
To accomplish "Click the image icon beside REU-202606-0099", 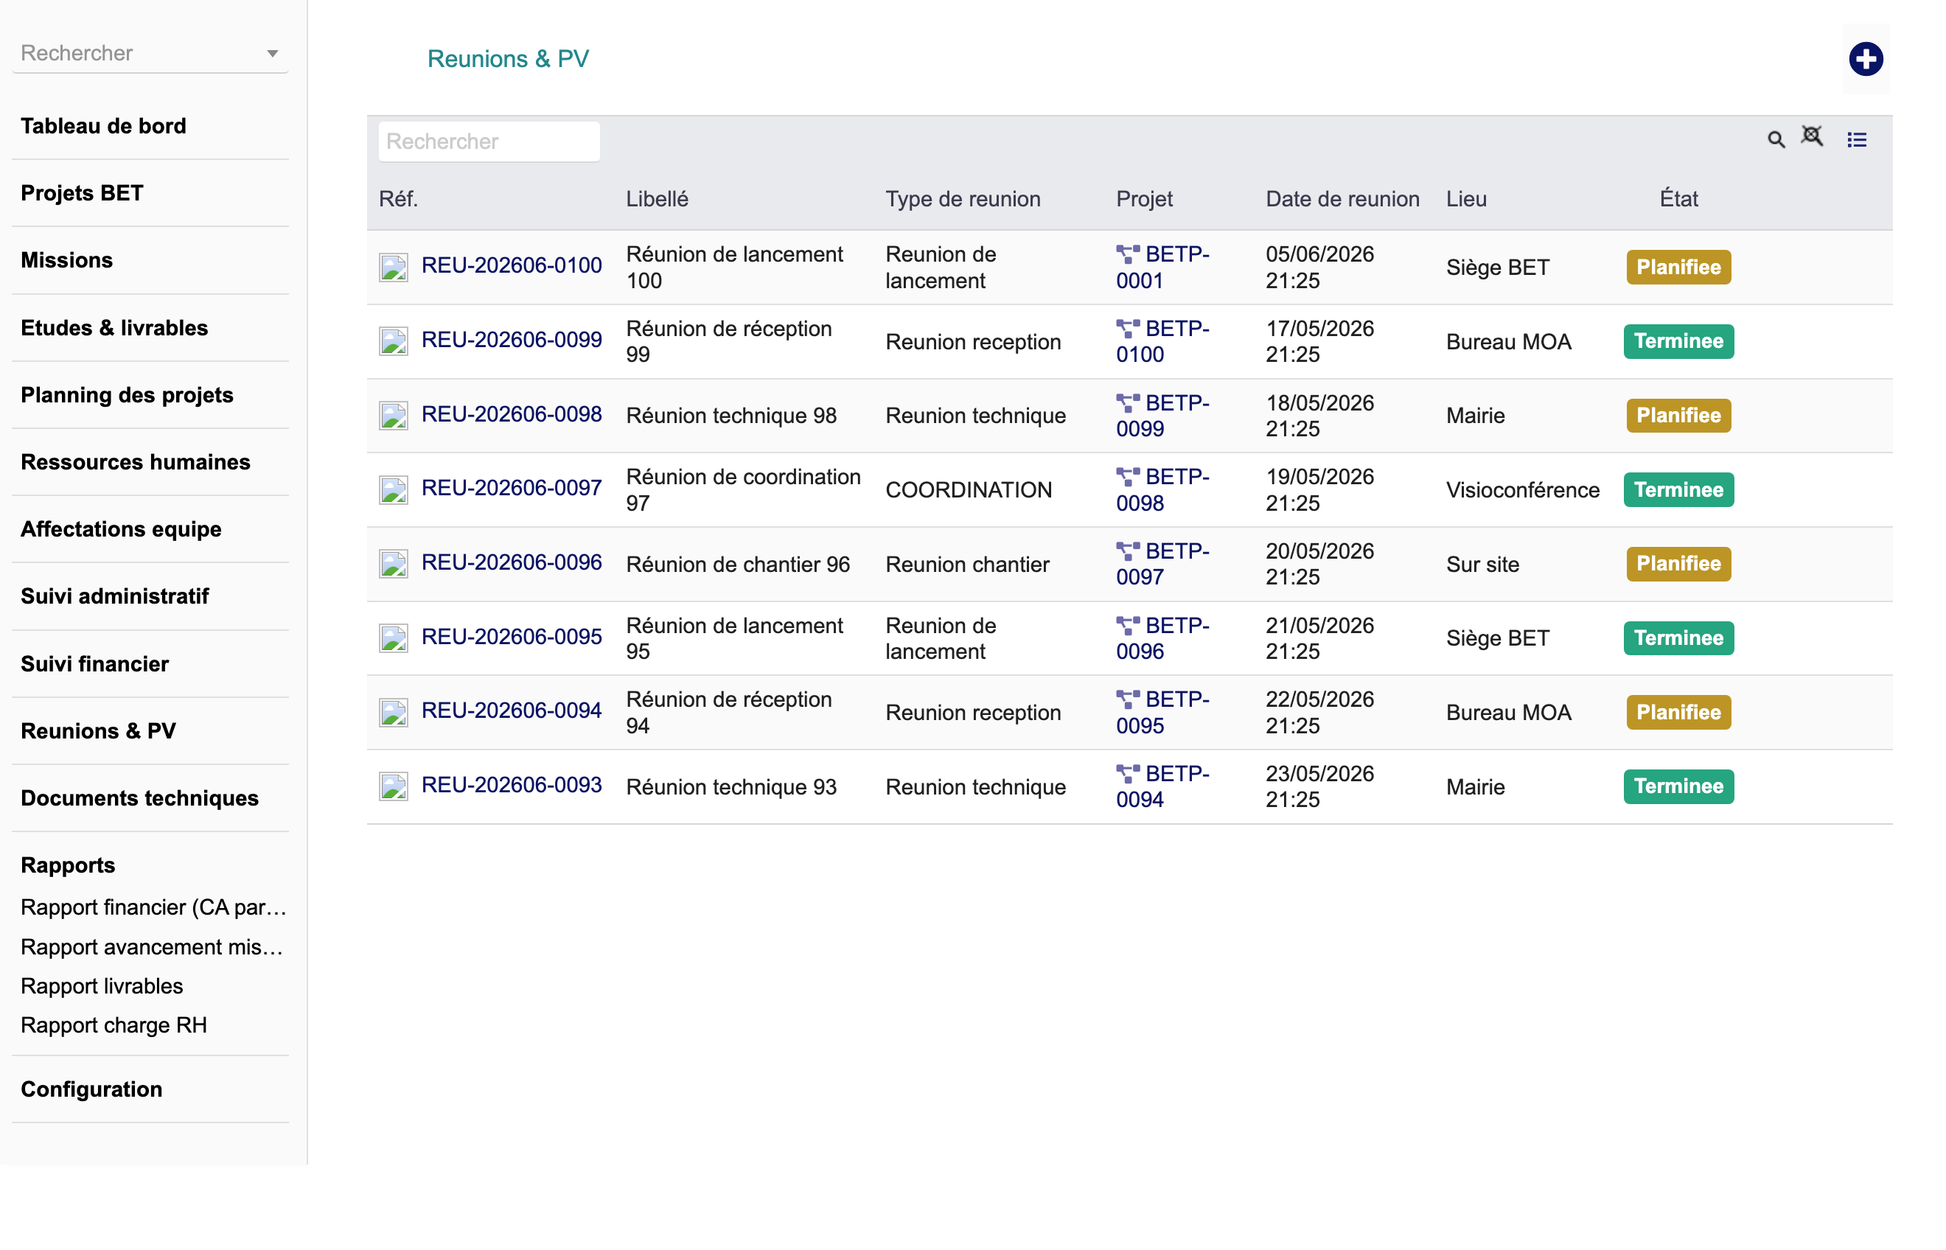I will pyautogui.click(x=393, y=341).
